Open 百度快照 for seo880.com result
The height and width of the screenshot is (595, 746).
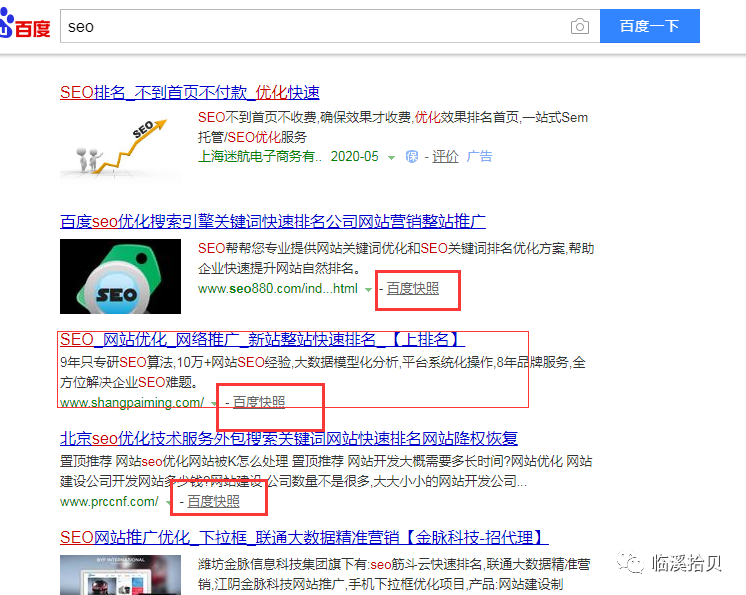click(x=412, y=289)
